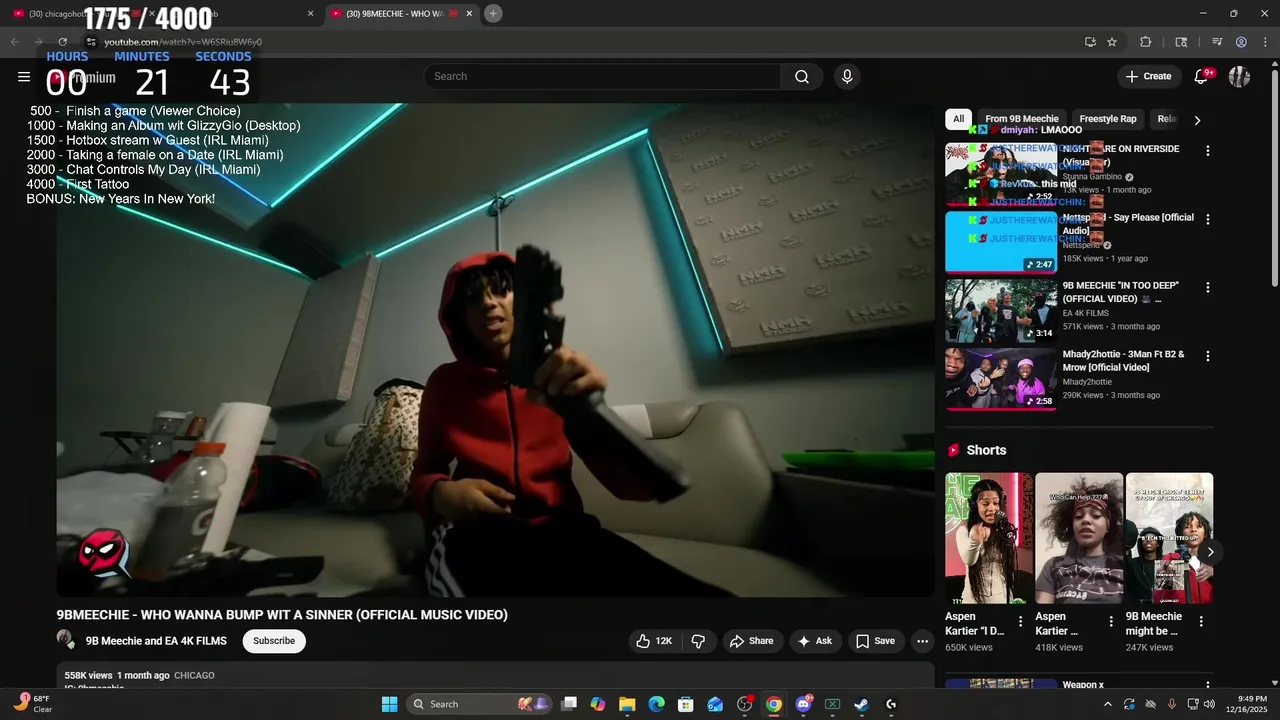
Task: Open the channel avatar beside Subscribe
Action: pyautogui.click(x=66, y=641)
